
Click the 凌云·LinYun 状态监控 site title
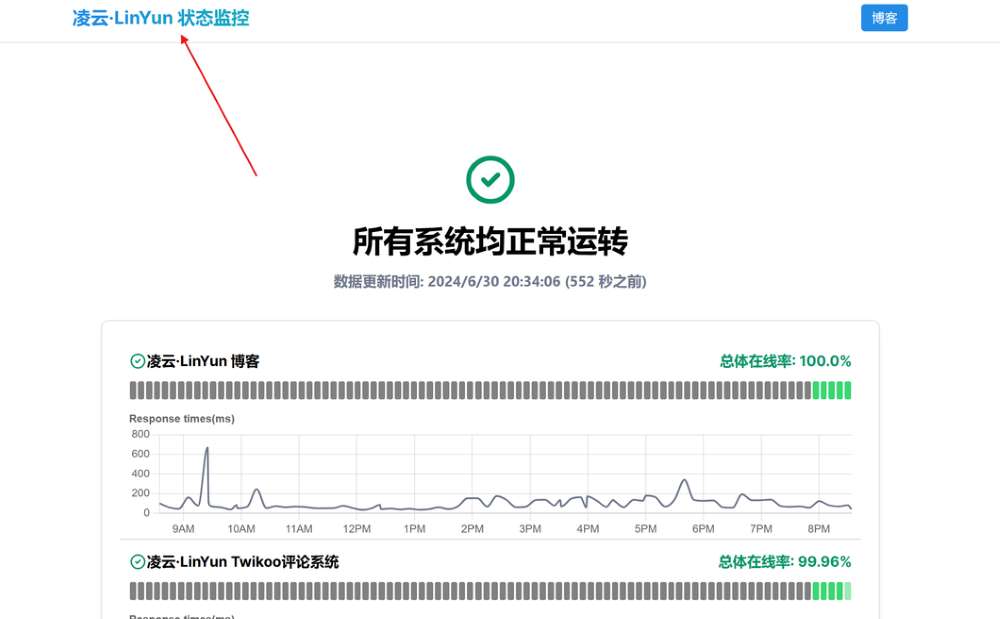pyautogui.click(x=161, y=18)
